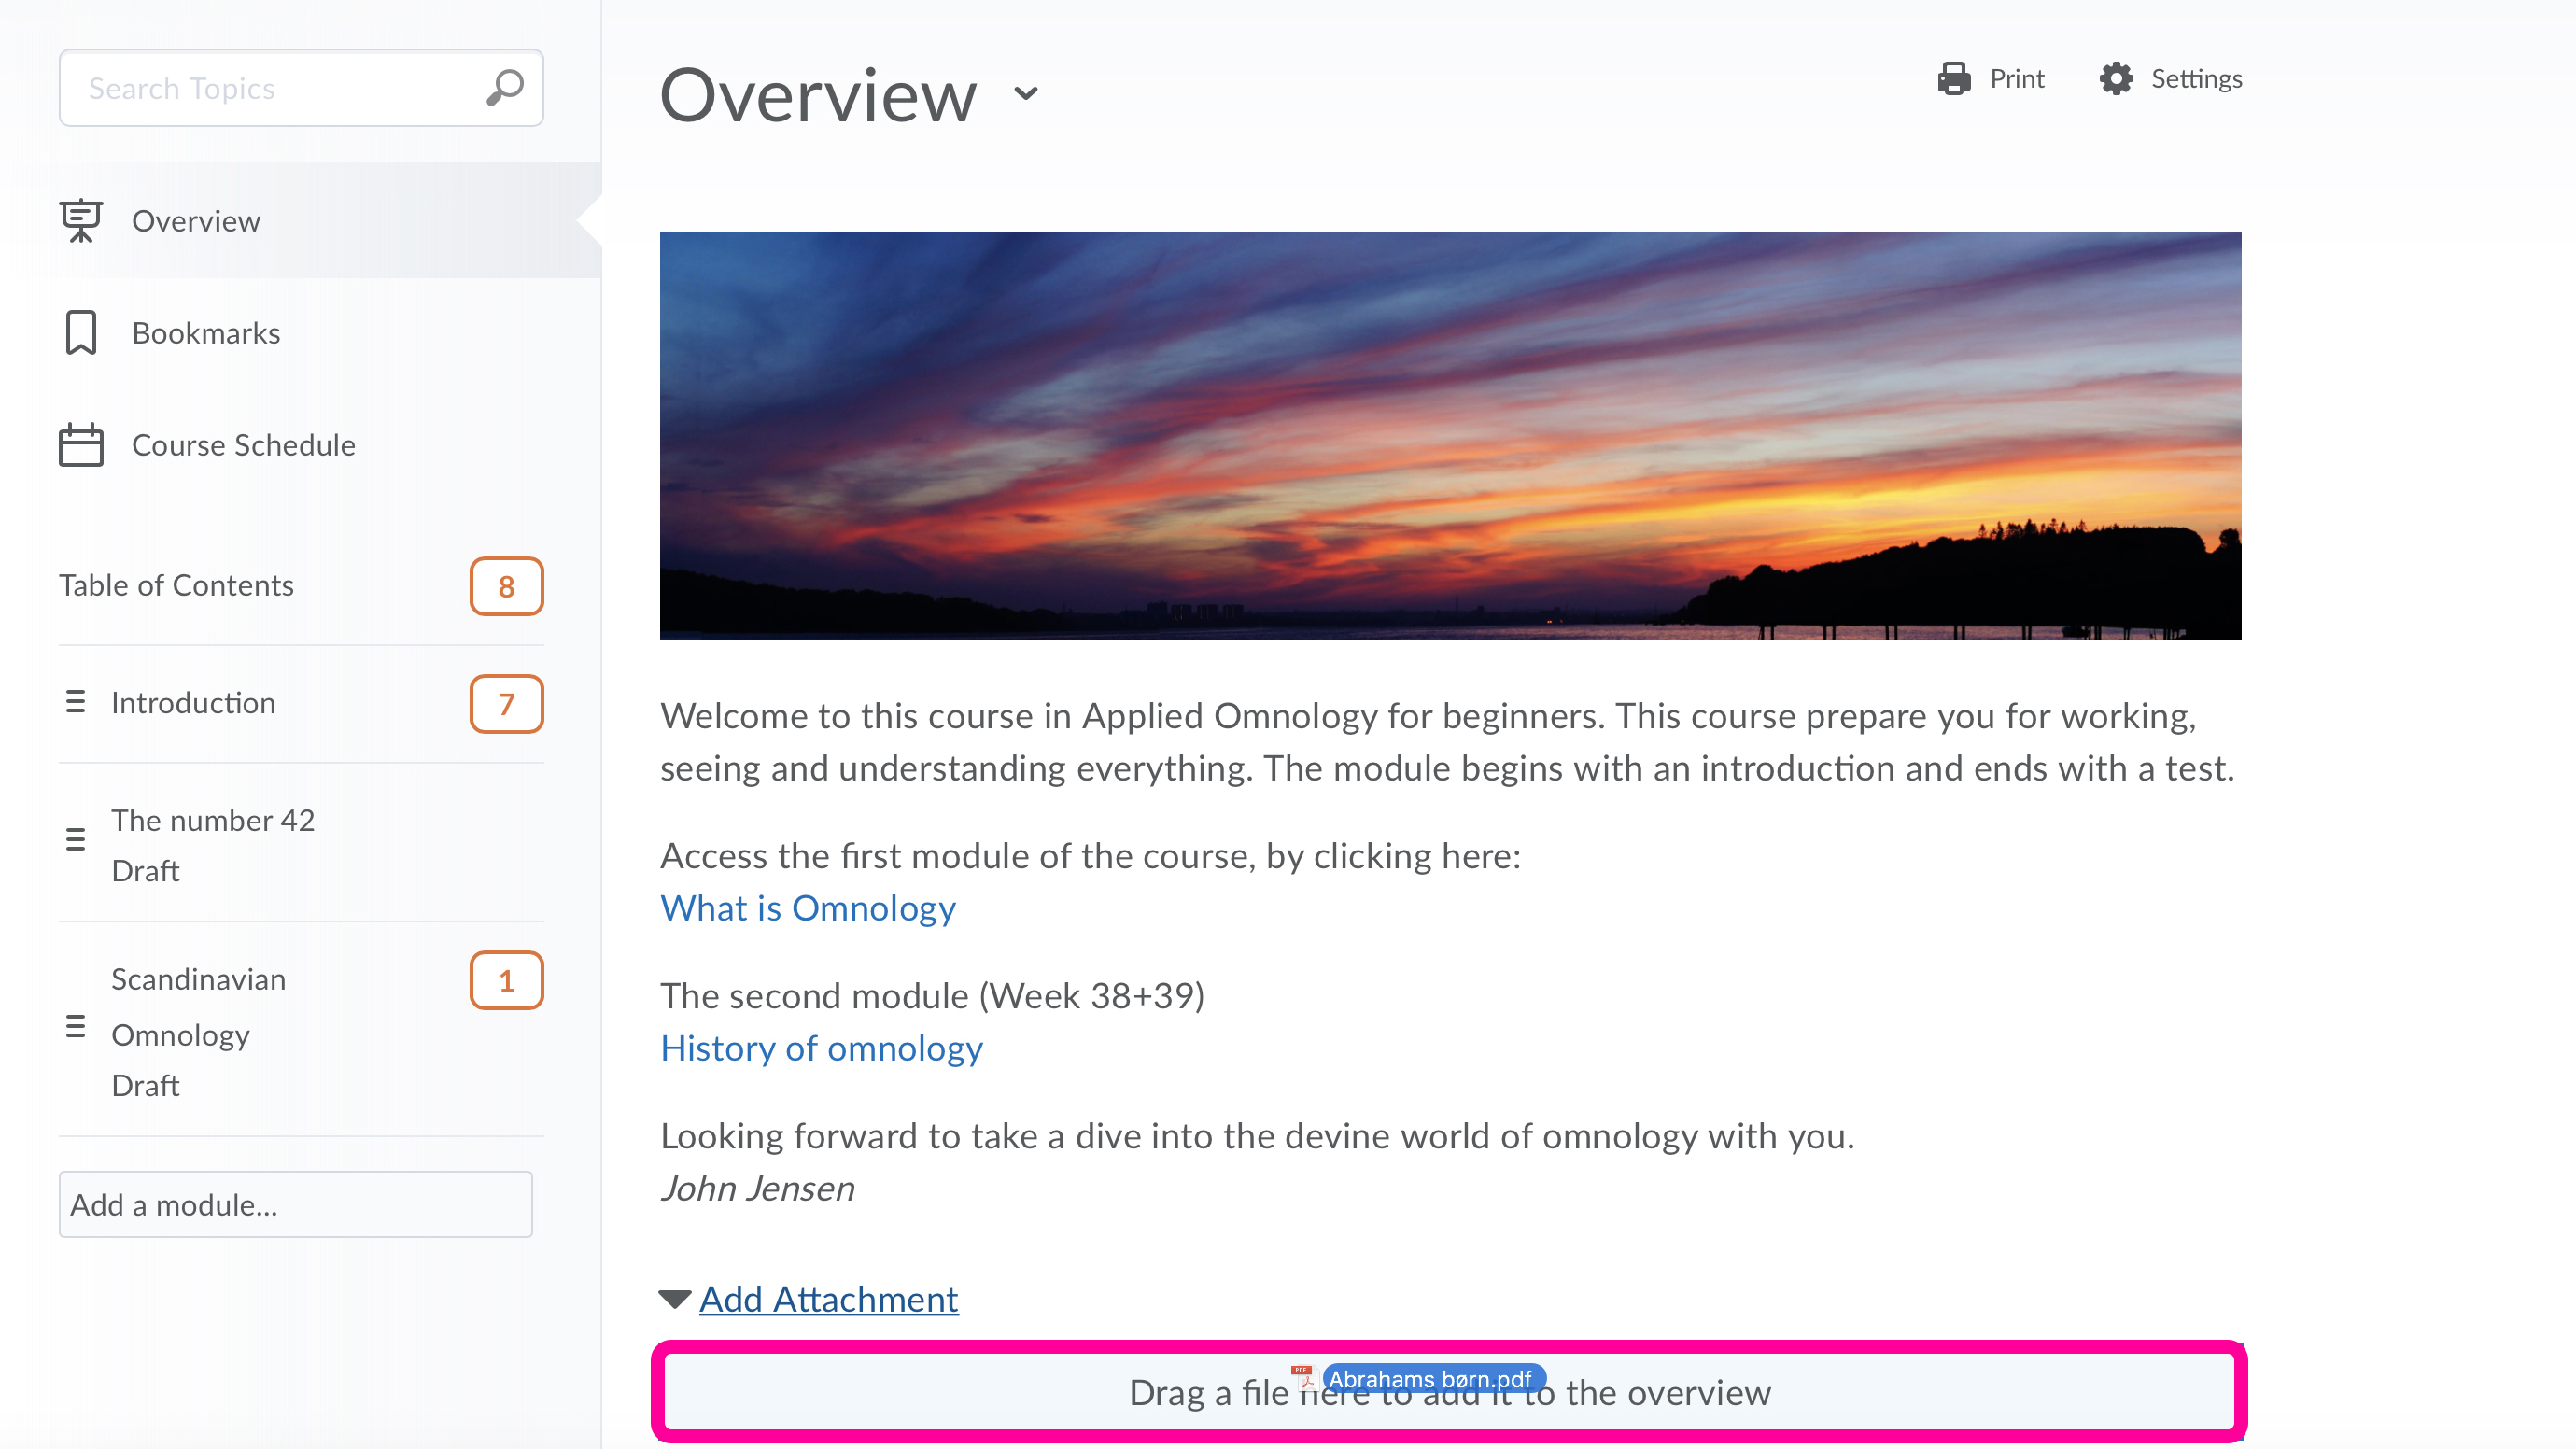Image resolution: width=2576 pixels, height=1449 pixels.
Task: Select Table of Contents in sidebar
Action: [176, 585]
